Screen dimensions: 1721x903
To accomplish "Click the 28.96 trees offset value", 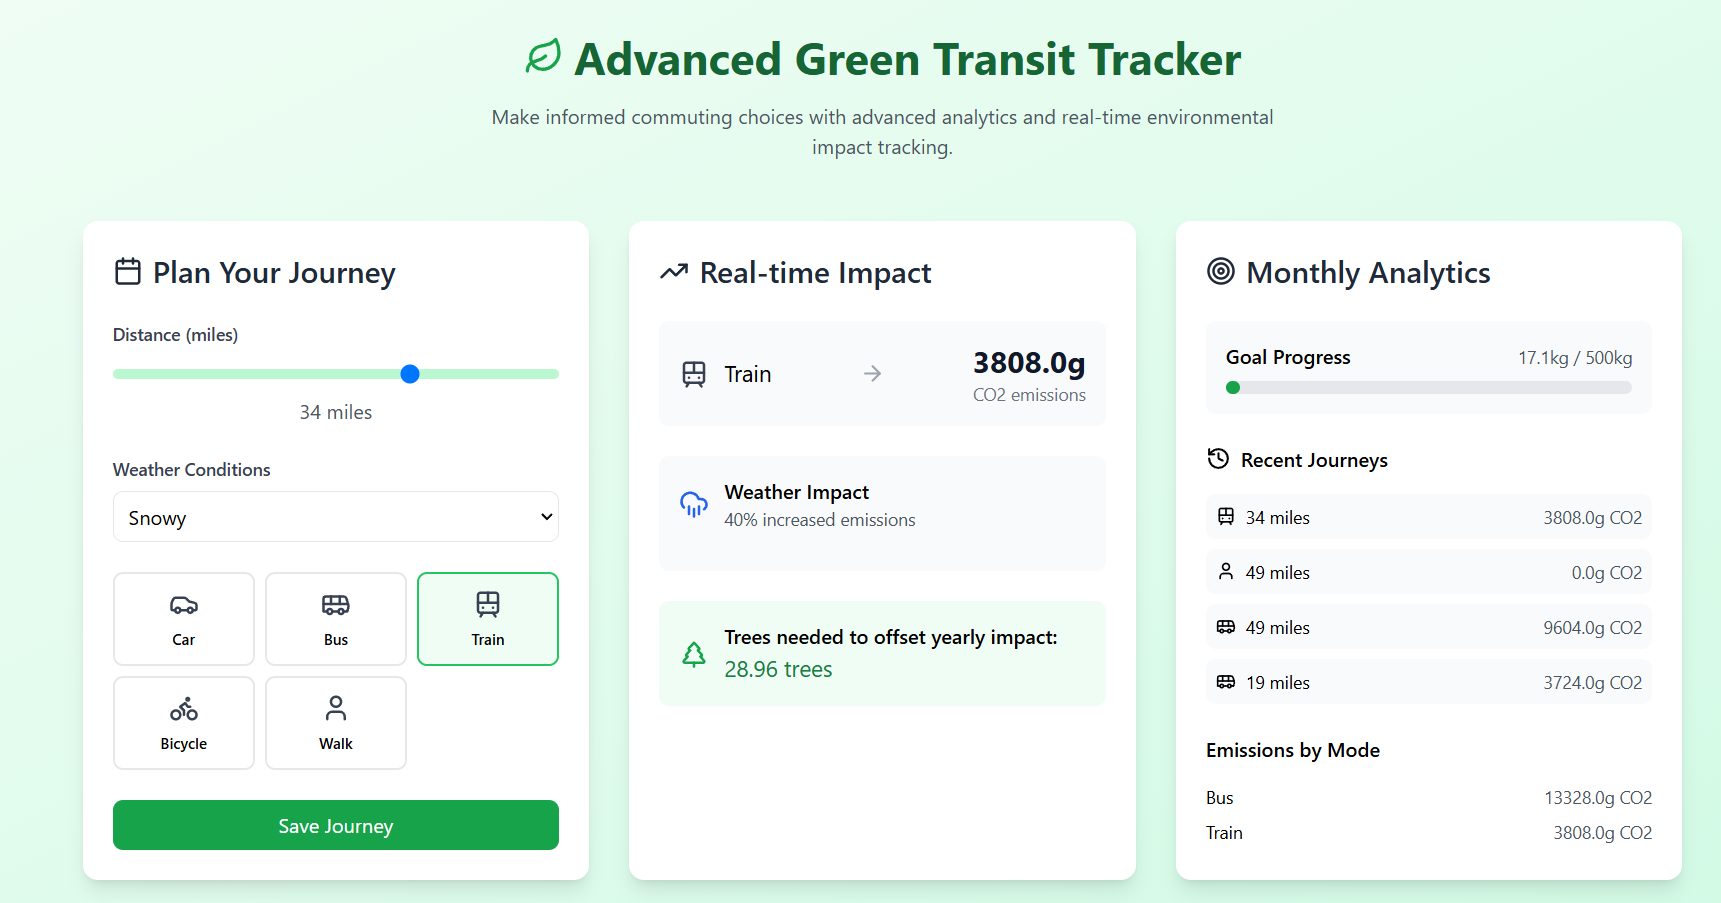I will coord(779,669).
